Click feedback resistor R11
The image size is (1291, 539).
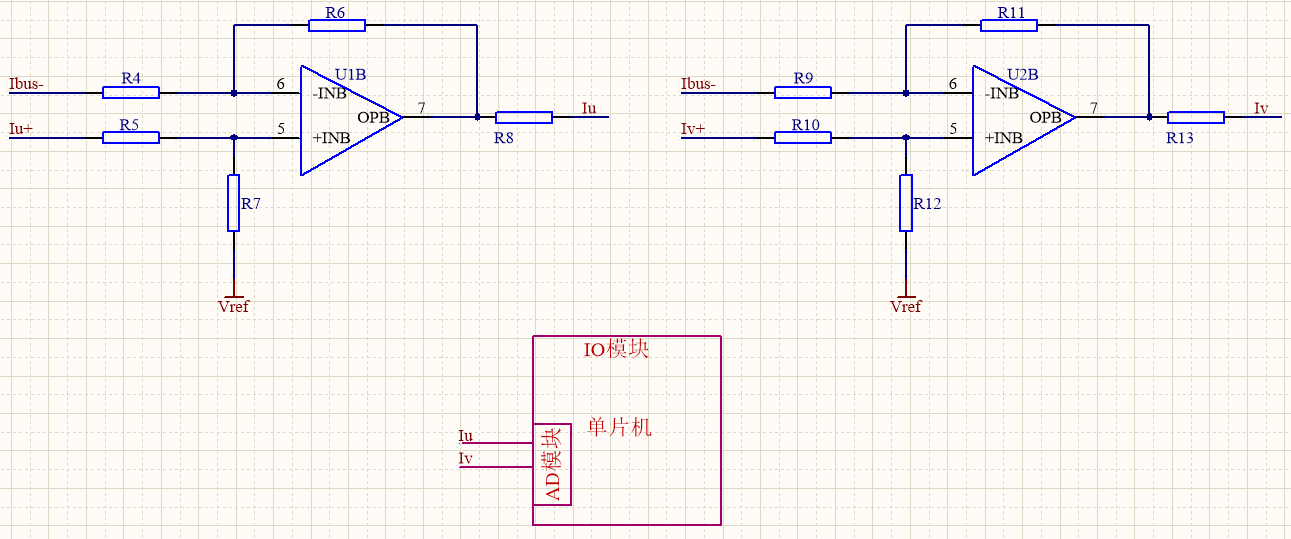(1009, 25)
